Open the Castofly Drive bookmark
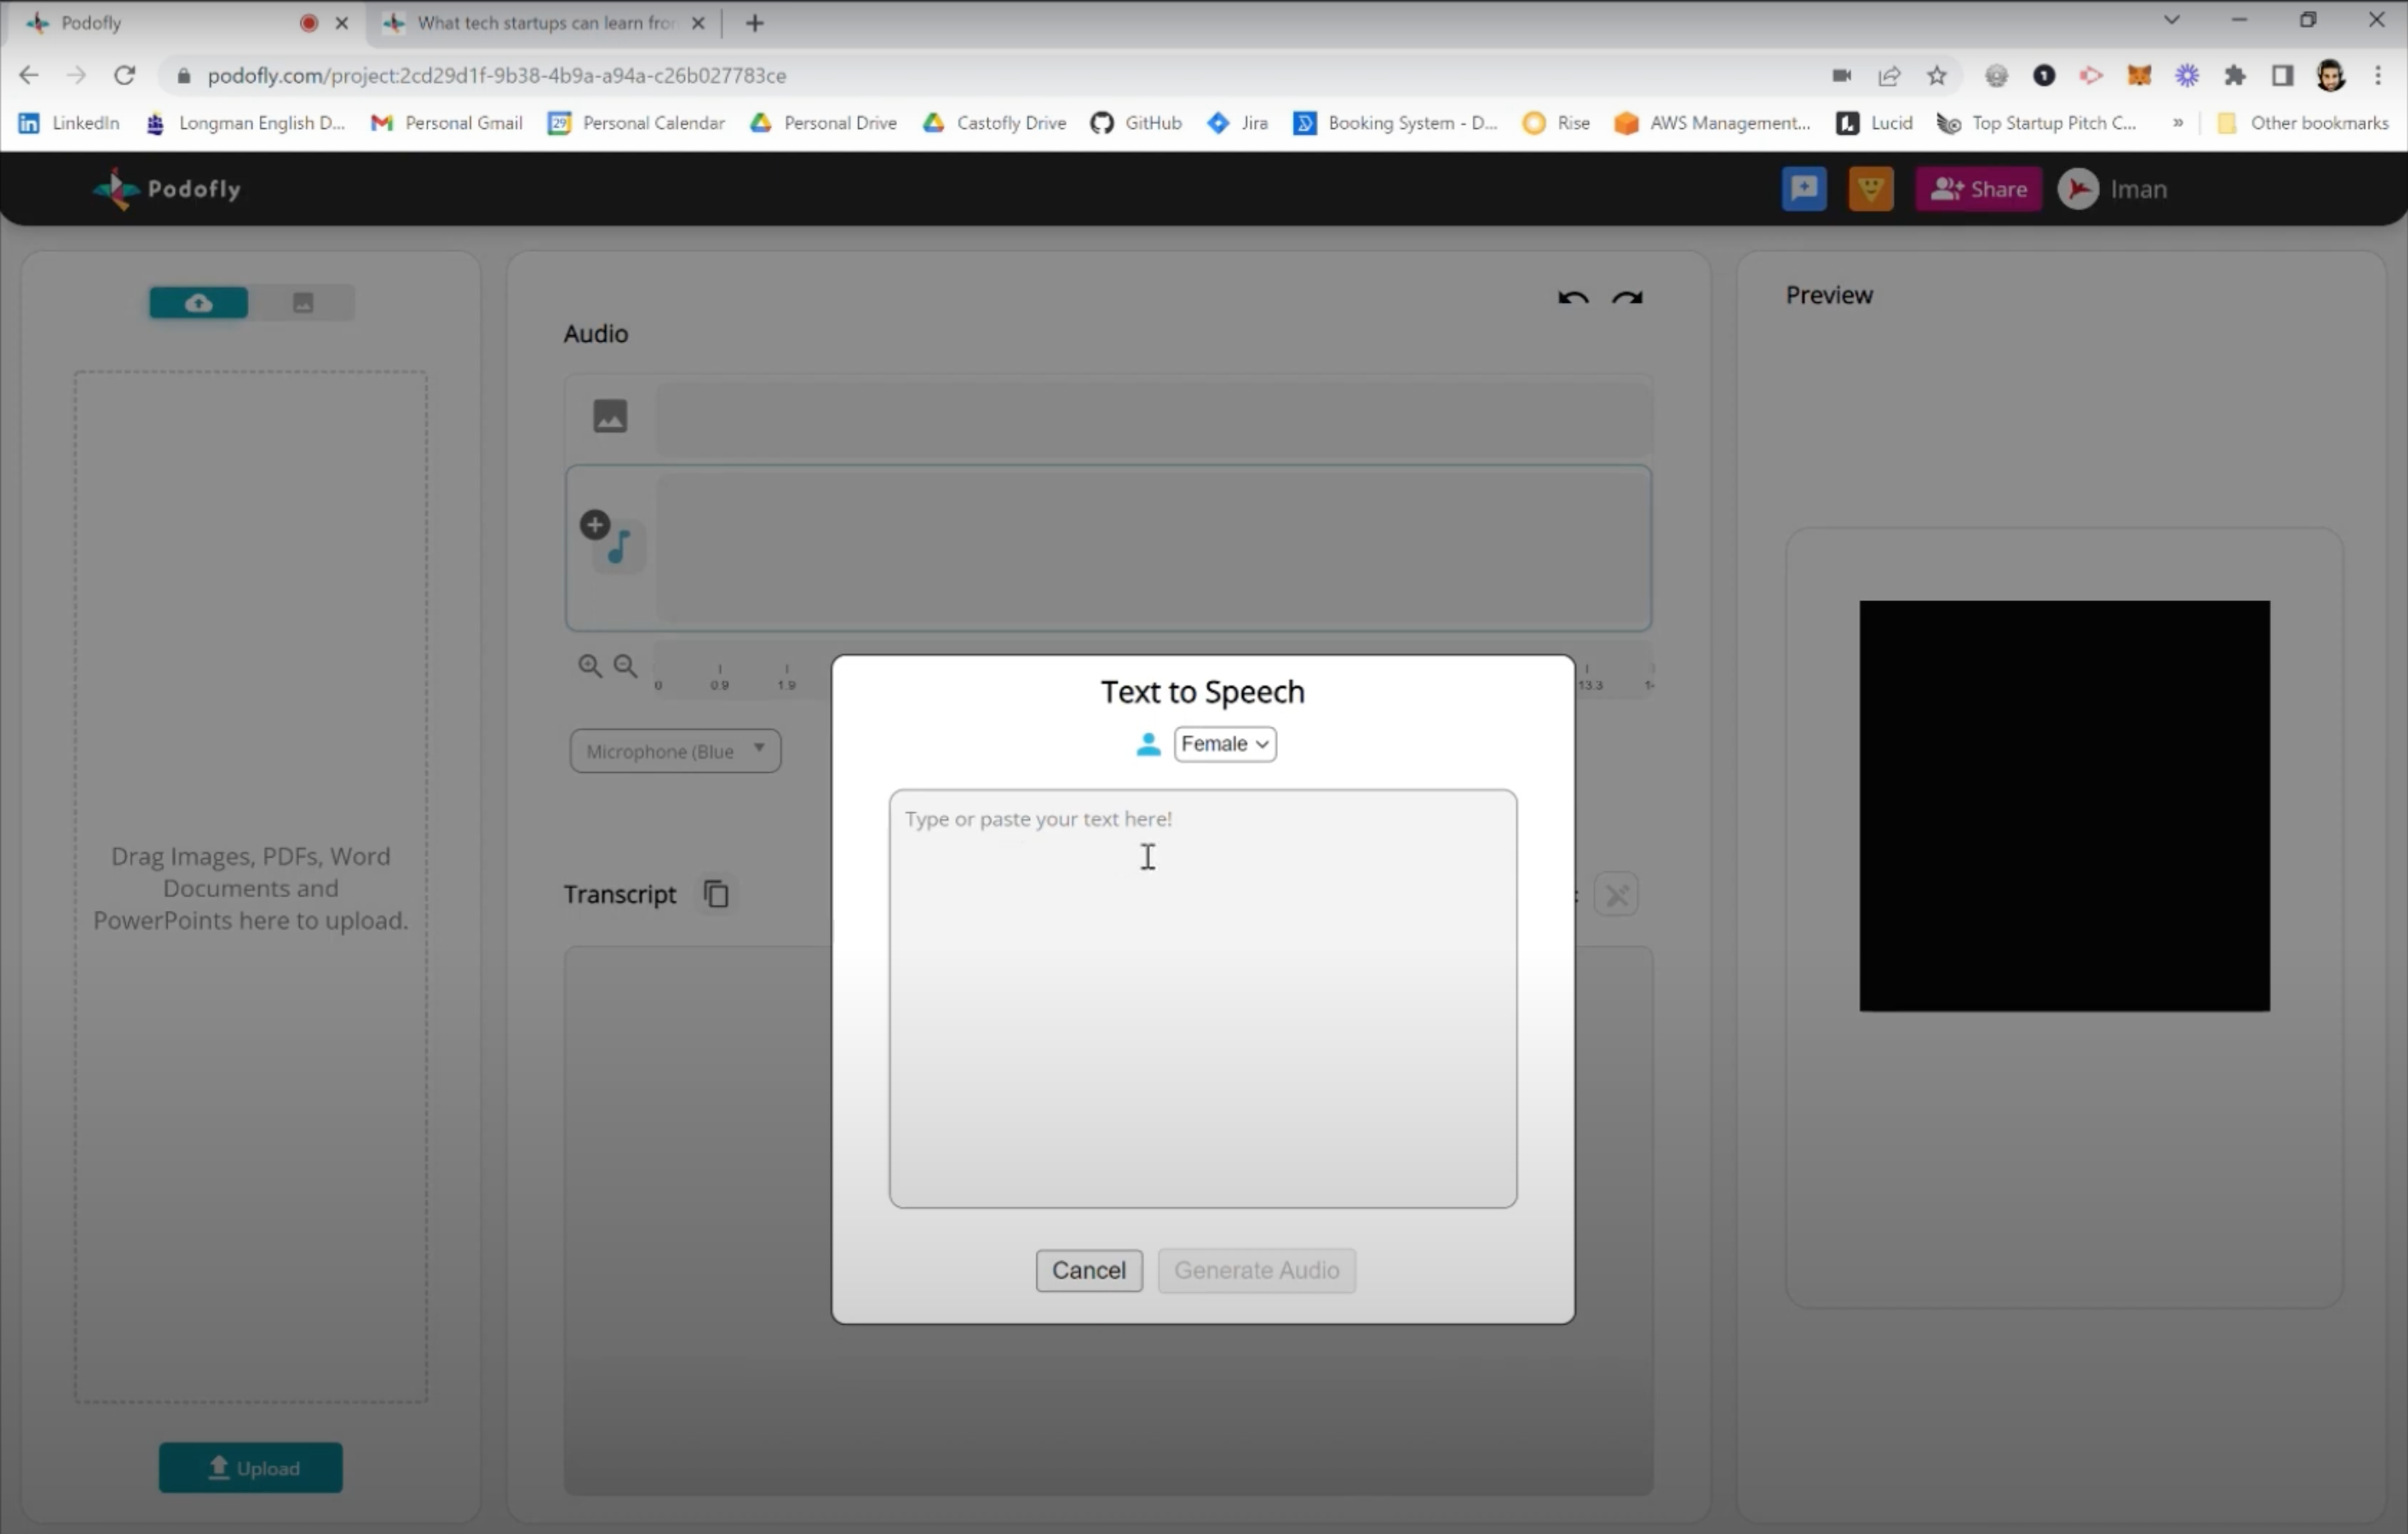This screenshot has height=1534, width=2408. coord(995,123)
